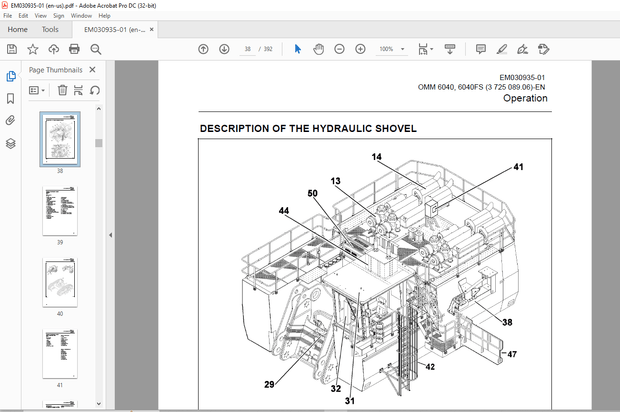
Task: Select page 39 thumbnail
Action: click(x=60, y=211)
